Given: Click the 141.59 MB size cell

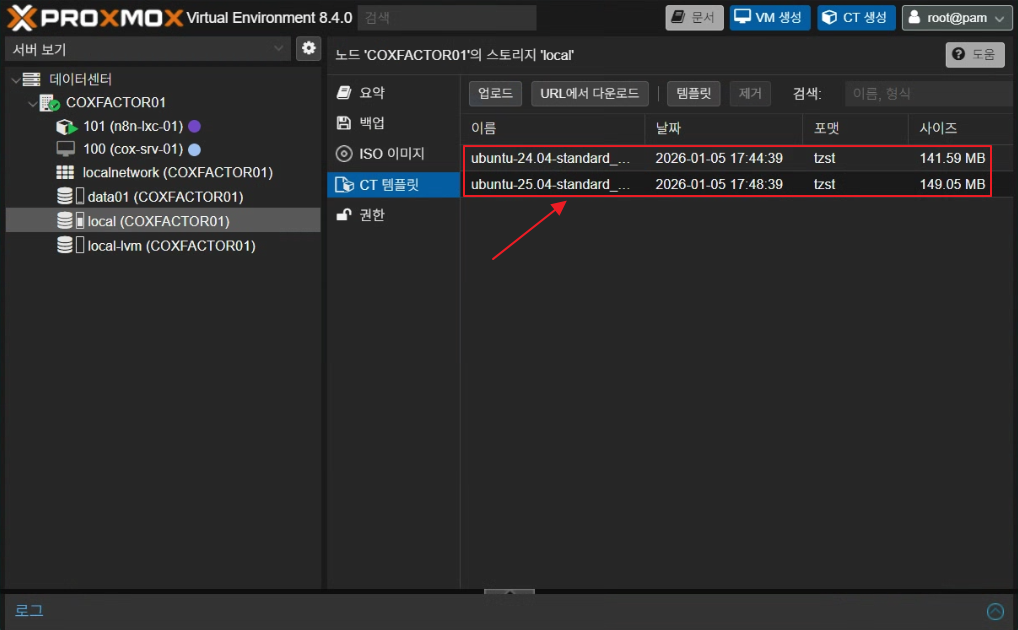Looking at the screenshot, I should click(x=952, y=158).
